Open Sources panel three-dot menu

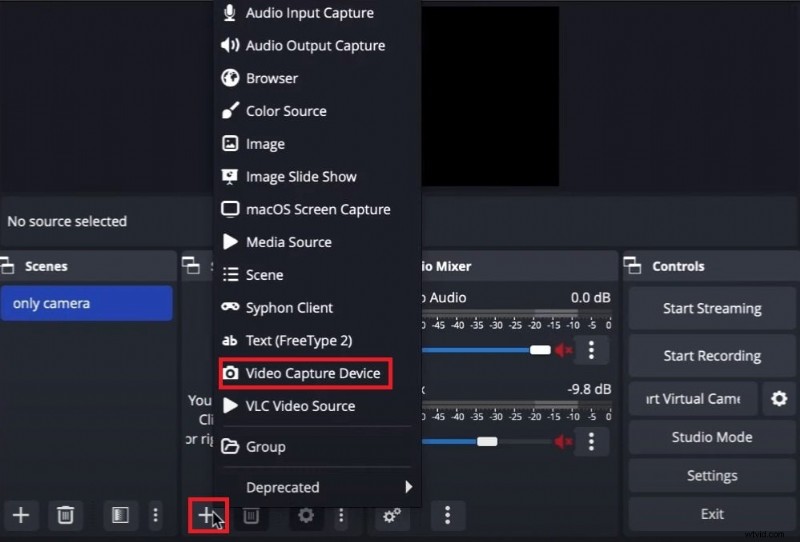pos(341,515)
